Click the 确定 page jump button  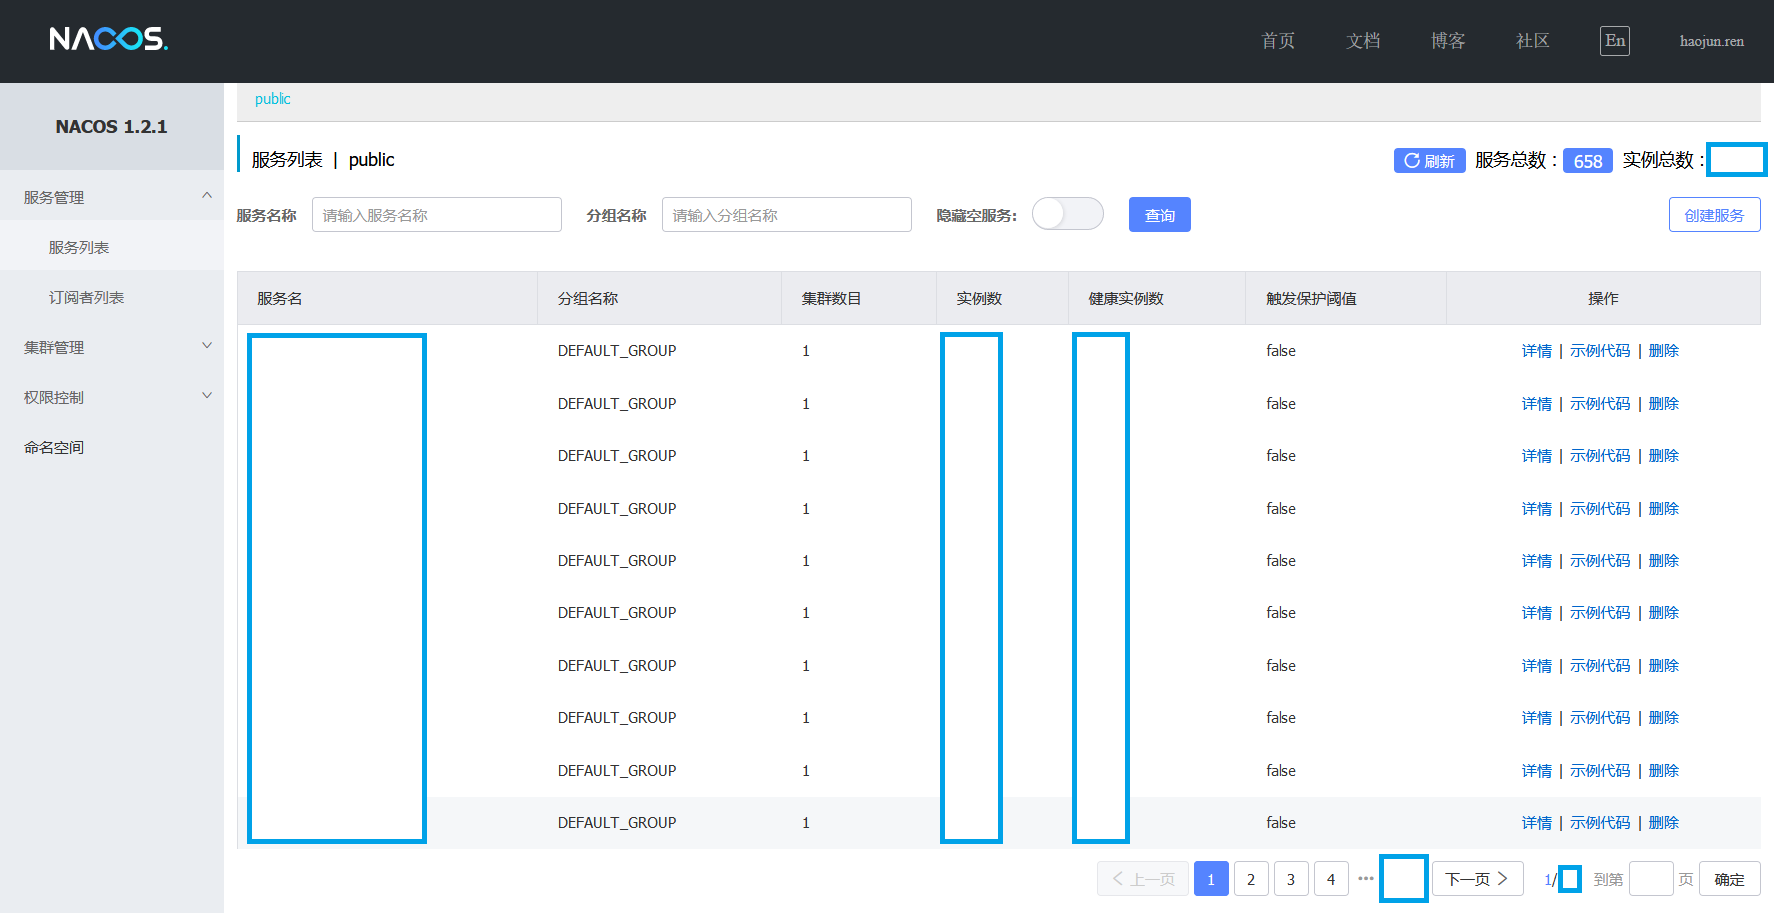(1730, 879)
